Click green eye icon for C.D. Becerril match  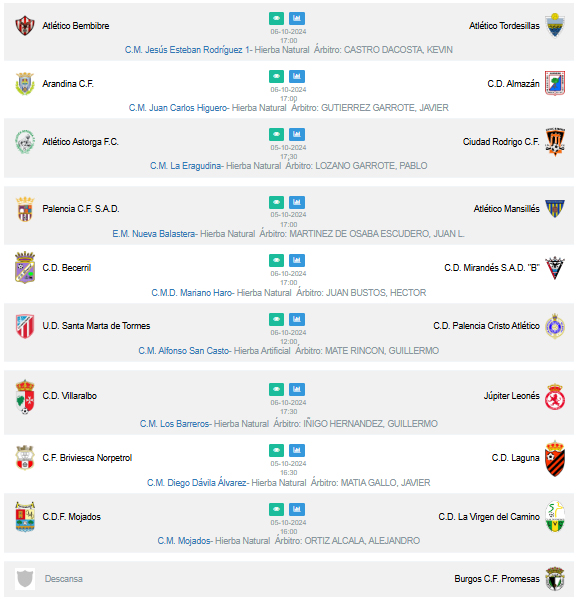pyautogui.click(x=276, y=260)
